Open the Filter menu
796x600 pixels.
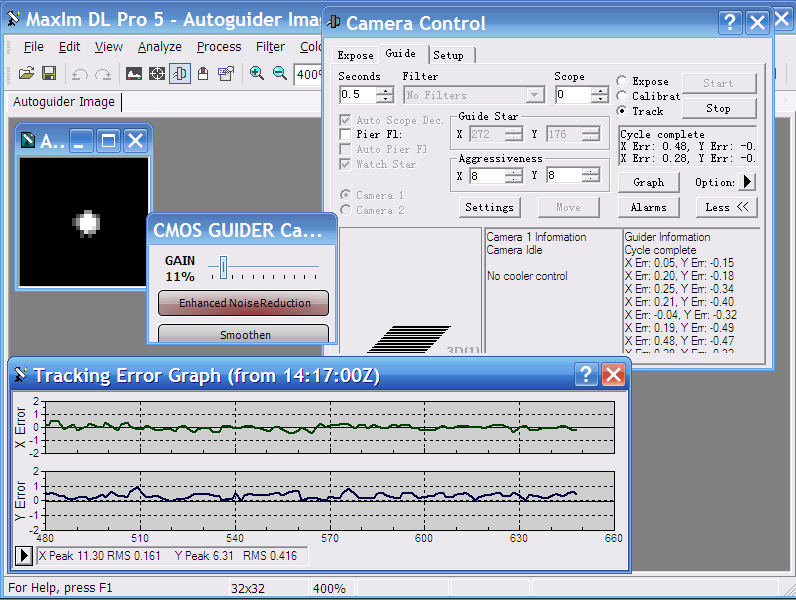coord(270,47)
